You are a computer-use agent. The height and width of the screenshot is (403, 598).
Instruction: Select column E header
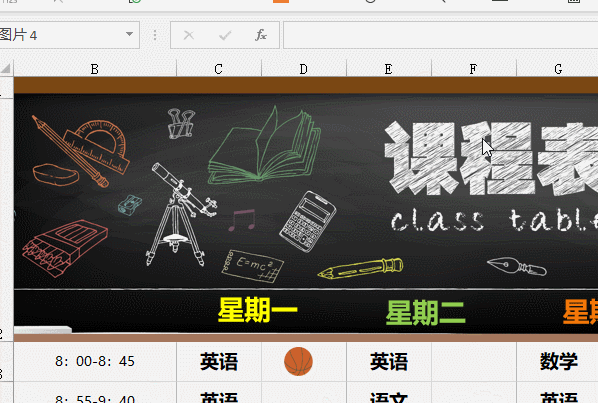click(389, 69)
